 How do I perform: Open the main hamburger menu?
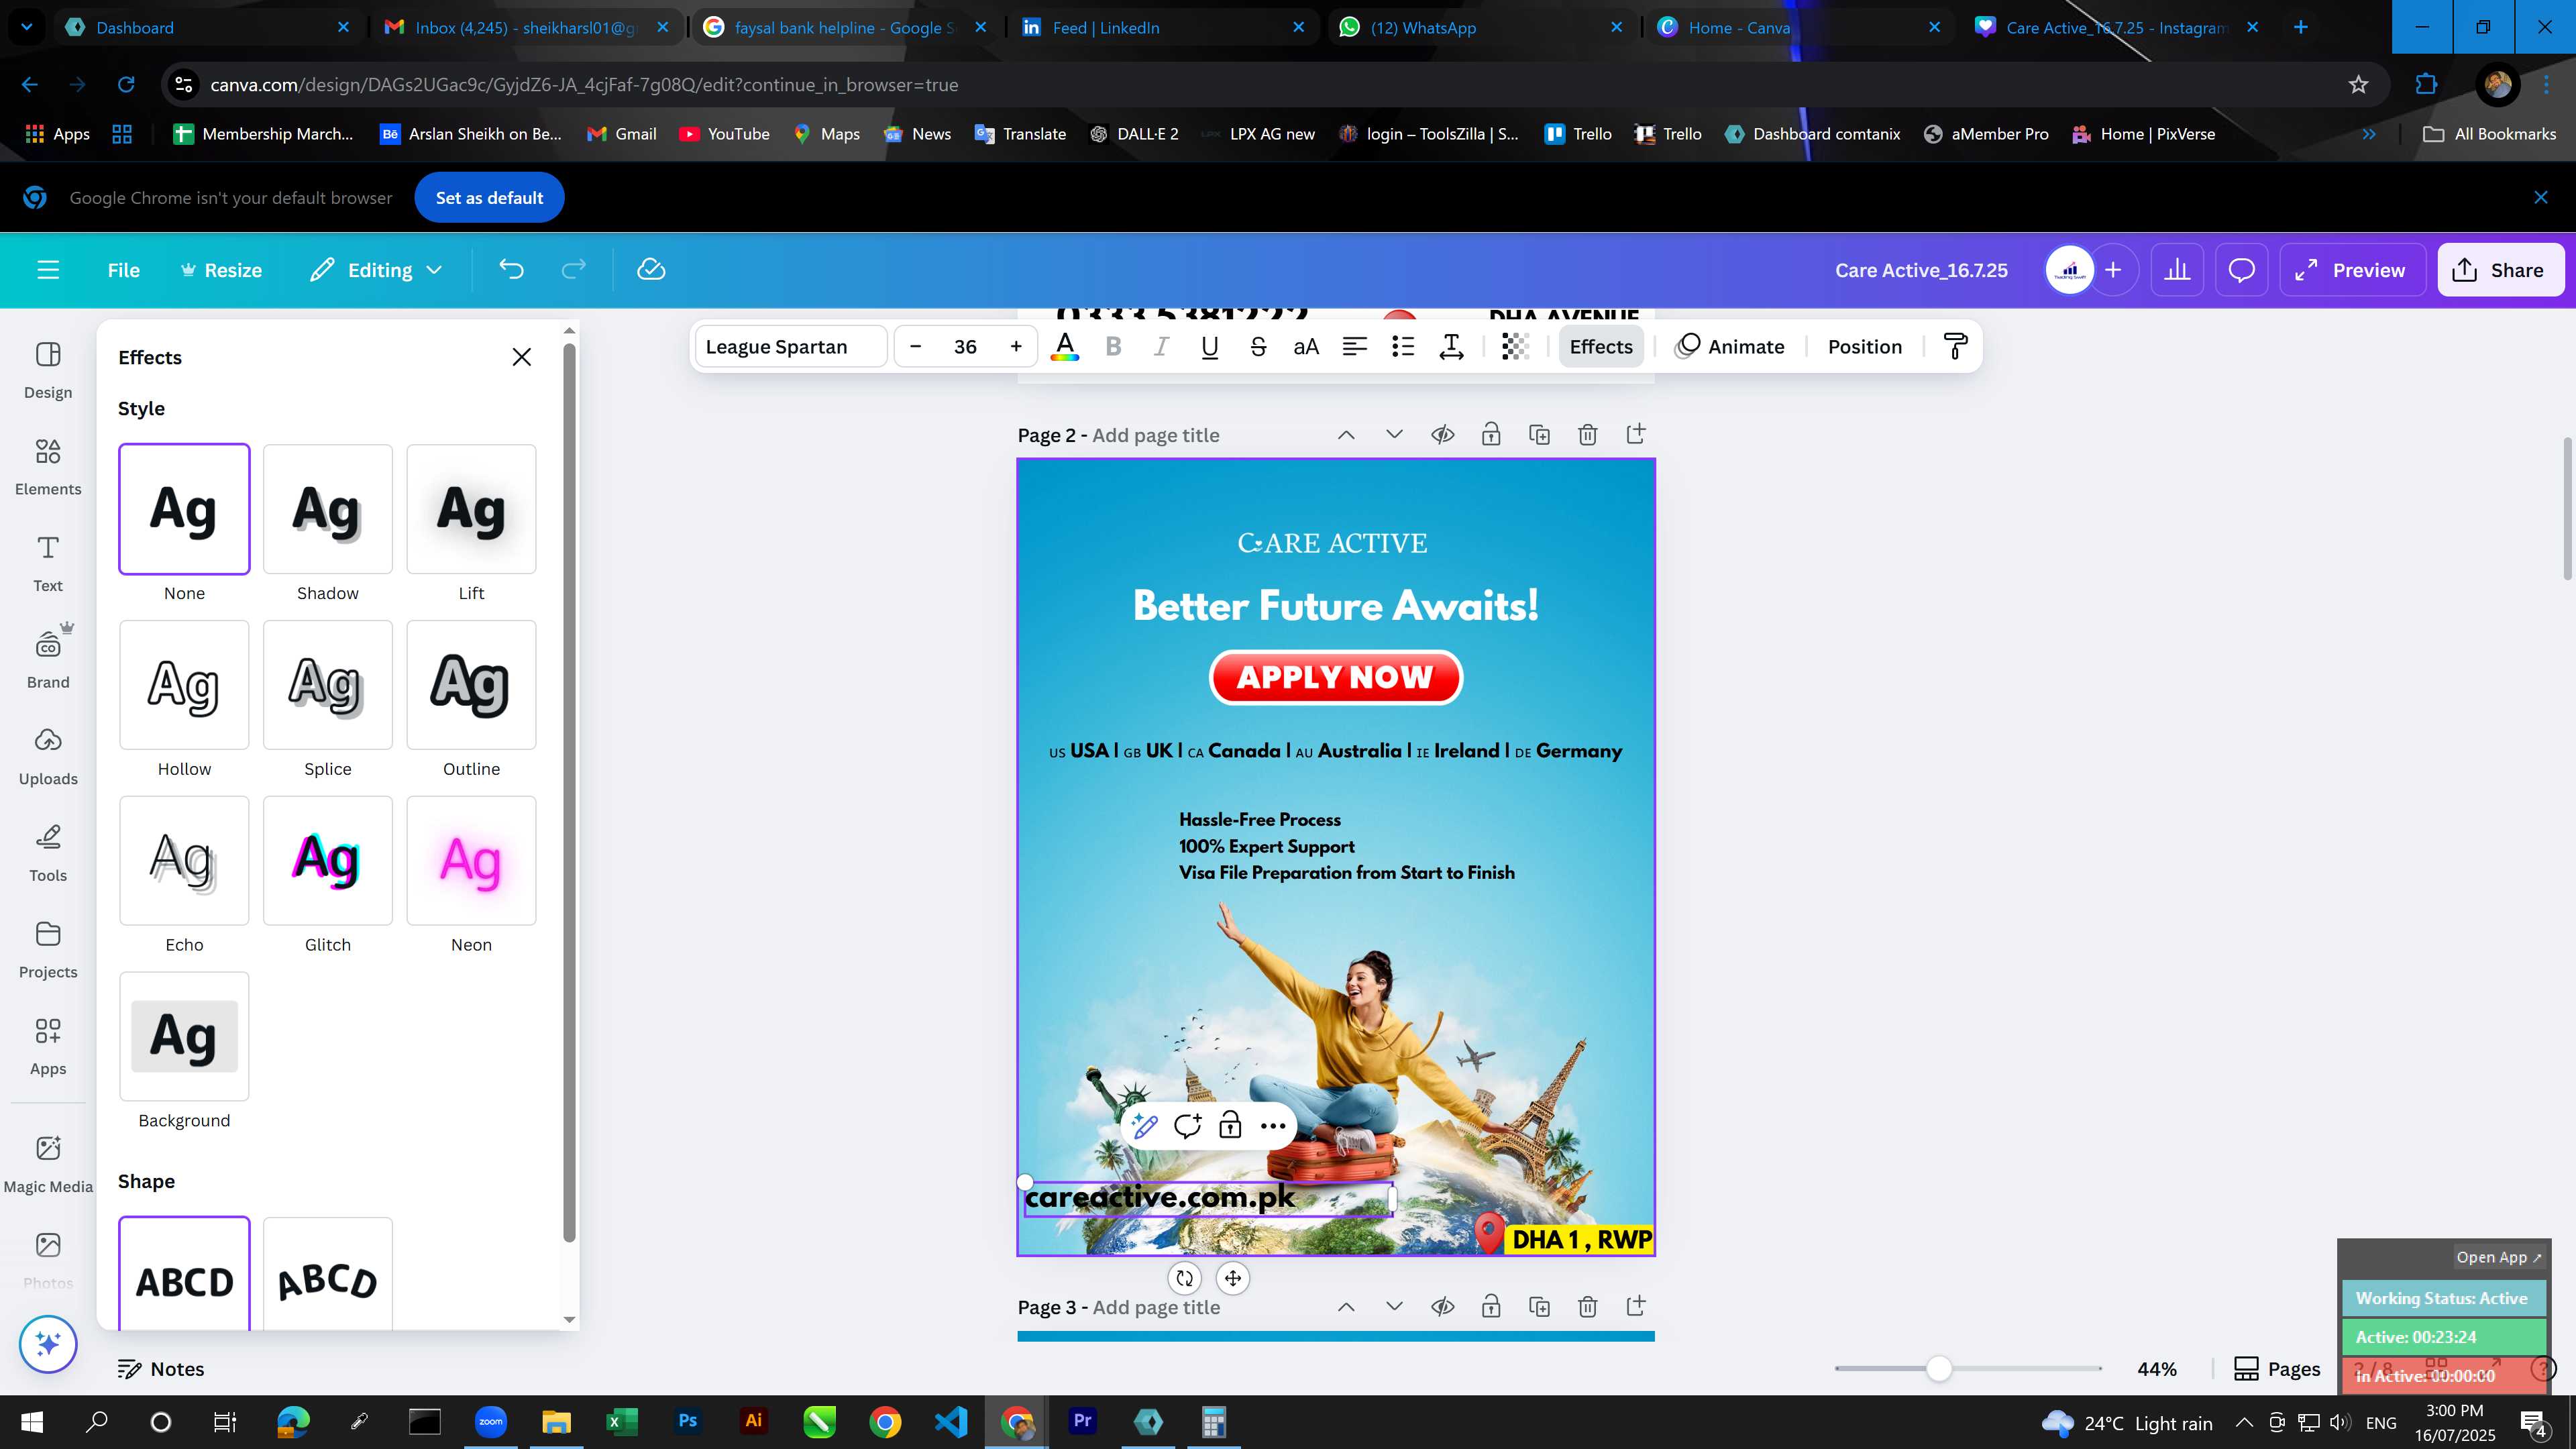(x=48, y=270)
